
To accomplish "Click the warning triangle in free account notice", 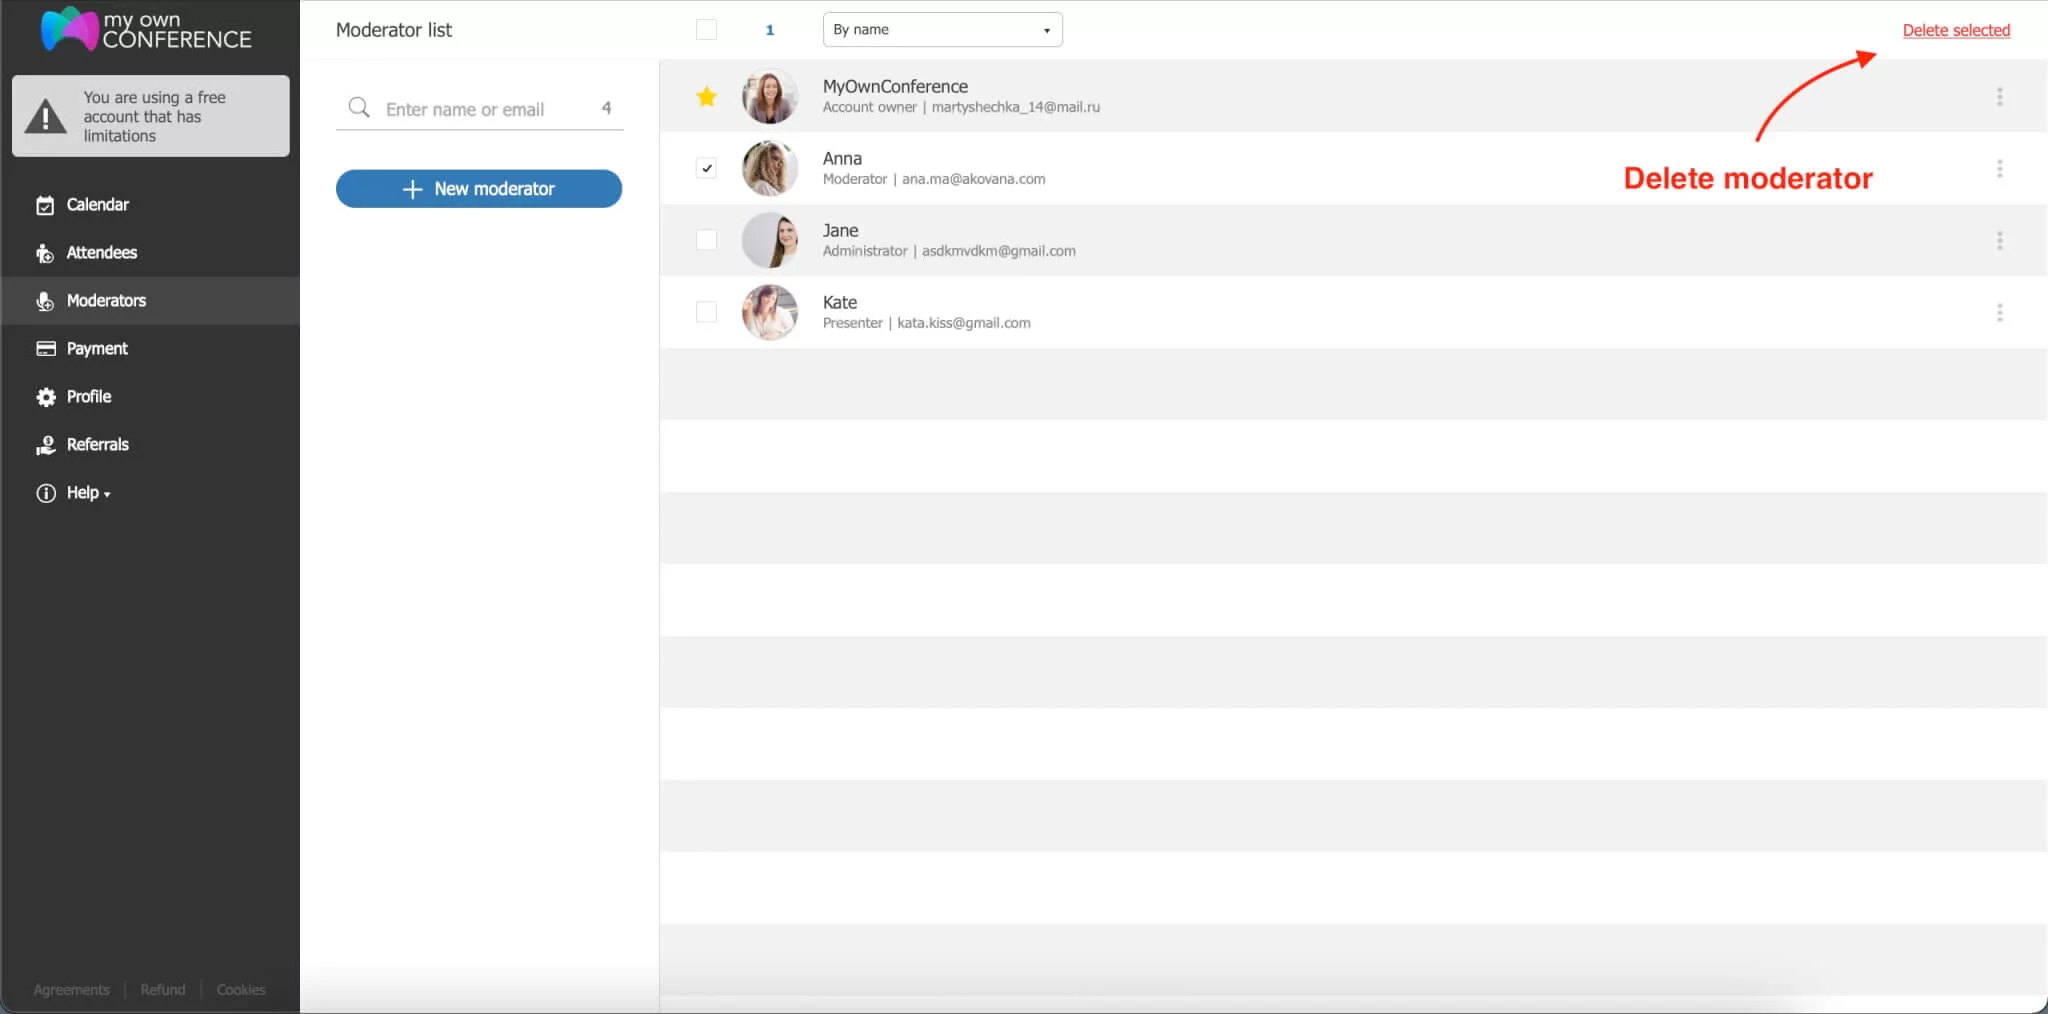I will pyautogui.click(x=44, y=116).
